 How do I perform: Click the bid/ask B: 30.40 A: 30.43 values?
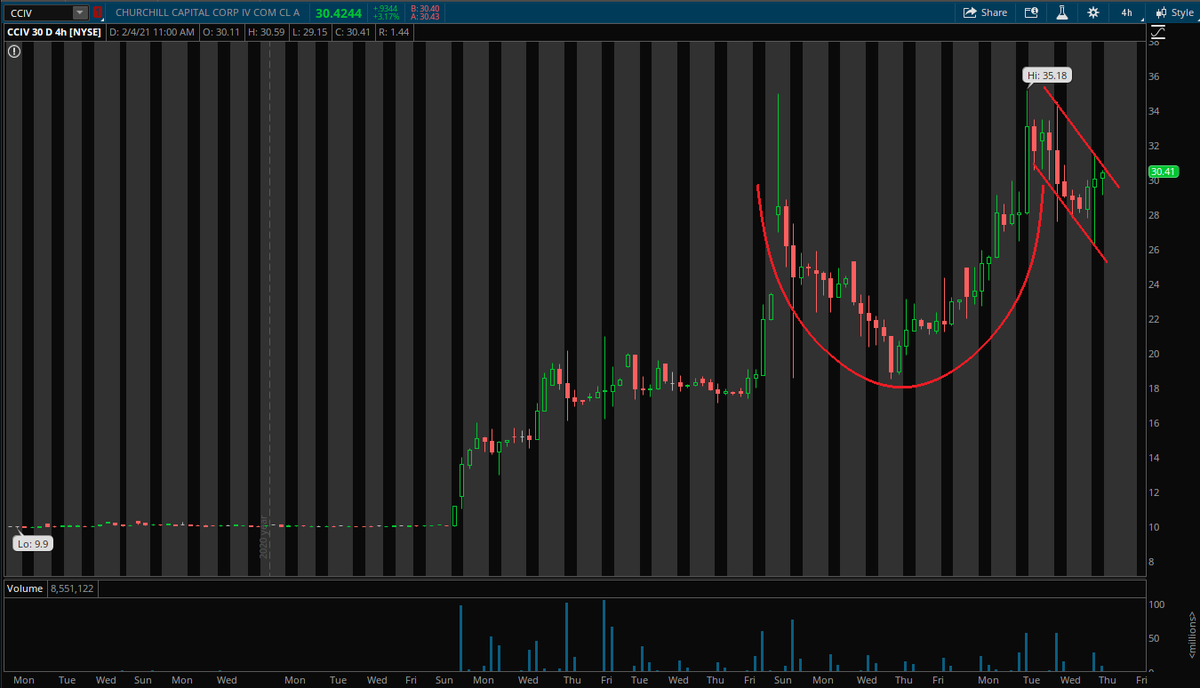click(425, 12)
